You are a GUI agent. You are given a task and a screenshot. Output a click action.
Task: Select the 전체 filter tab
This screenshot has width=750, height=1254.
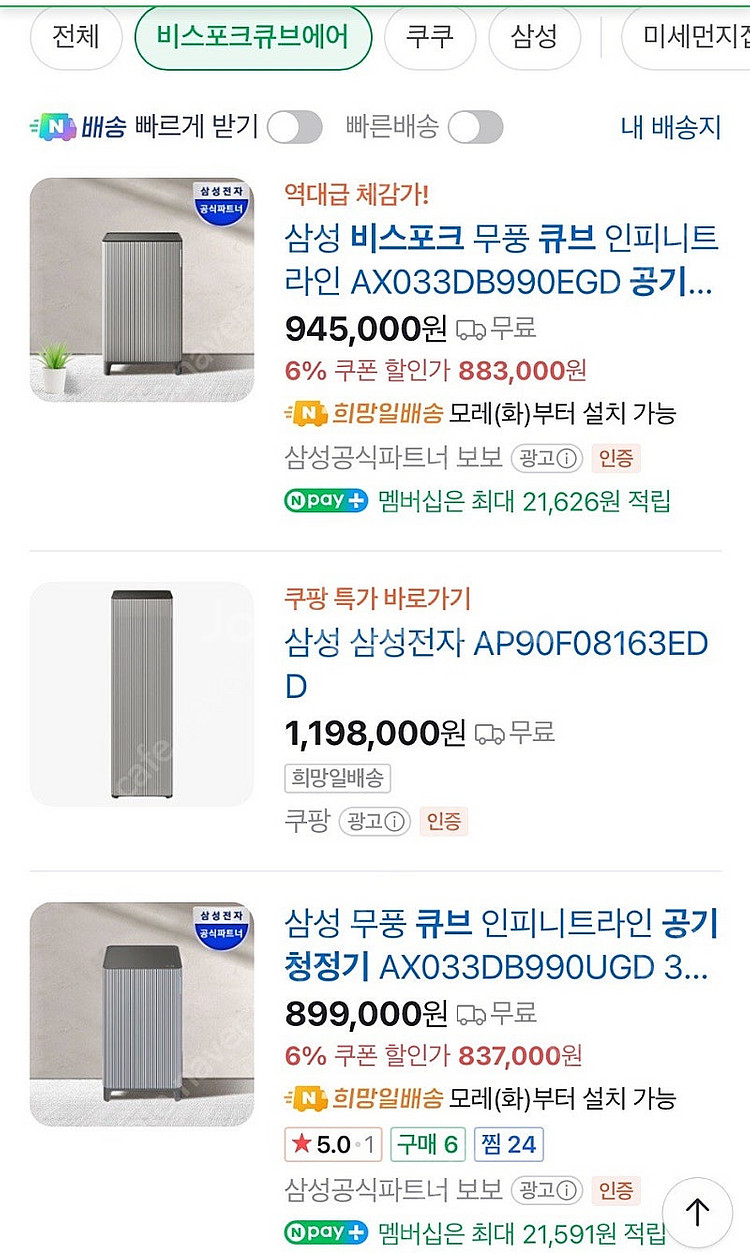75,37
